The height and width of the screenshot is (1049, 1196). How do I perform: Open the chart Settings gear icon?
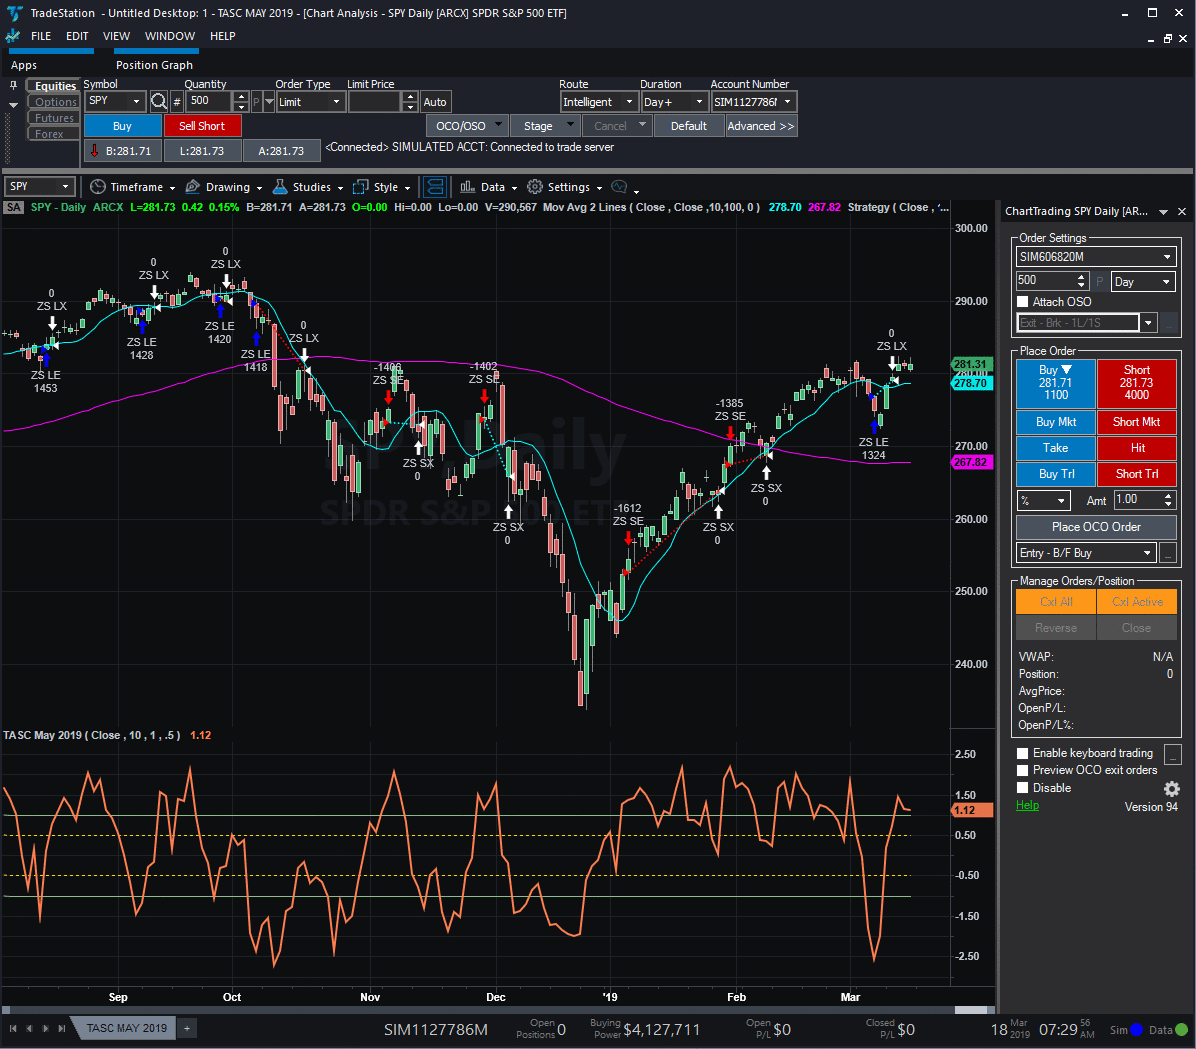point(534,187)
